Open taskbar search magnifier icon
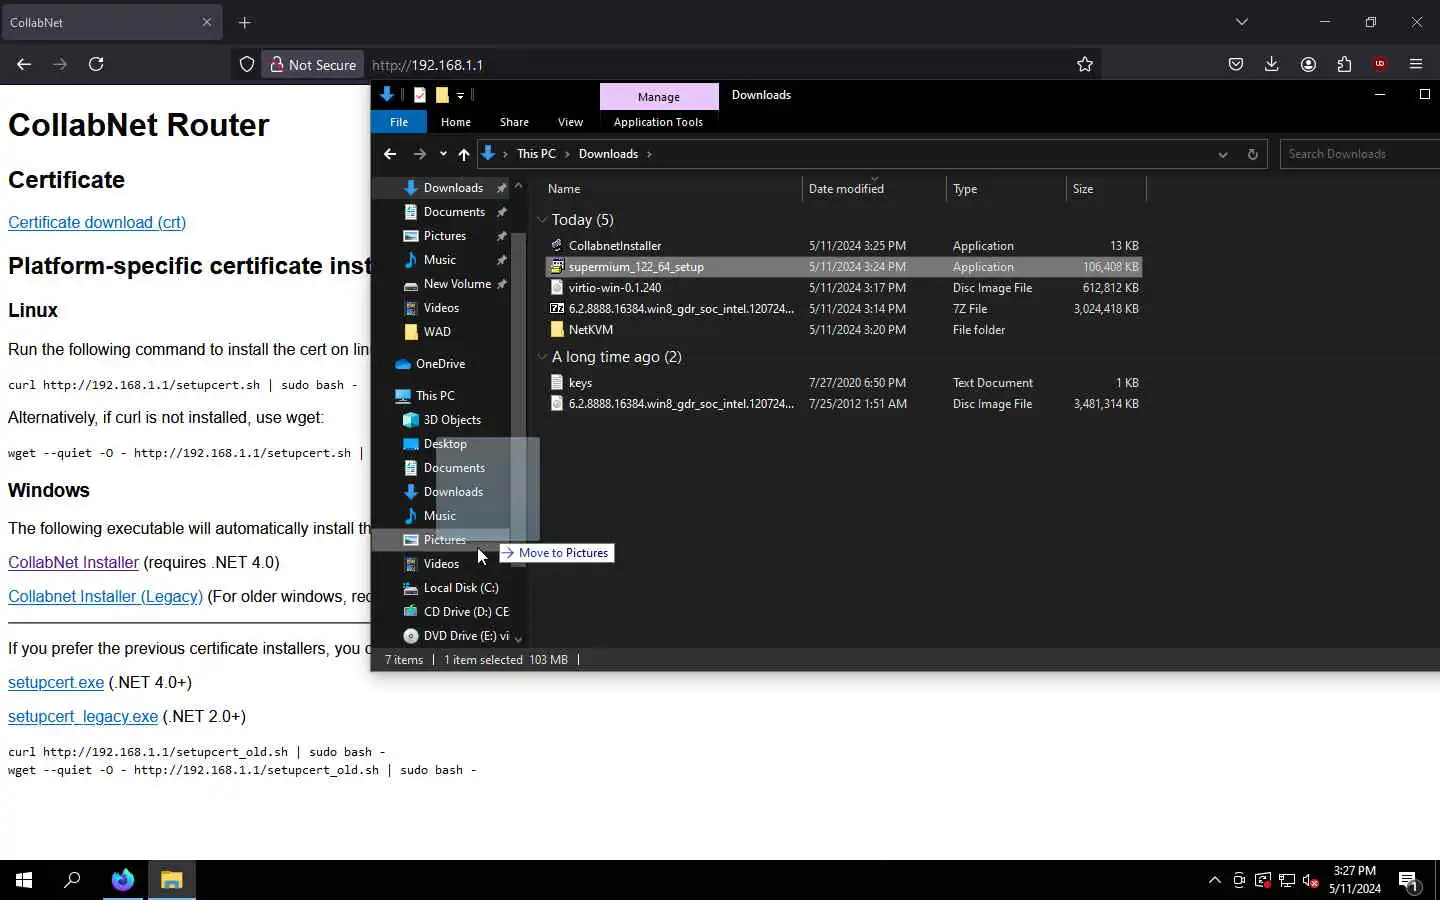Screen dimensions: 1440x900 72,880
